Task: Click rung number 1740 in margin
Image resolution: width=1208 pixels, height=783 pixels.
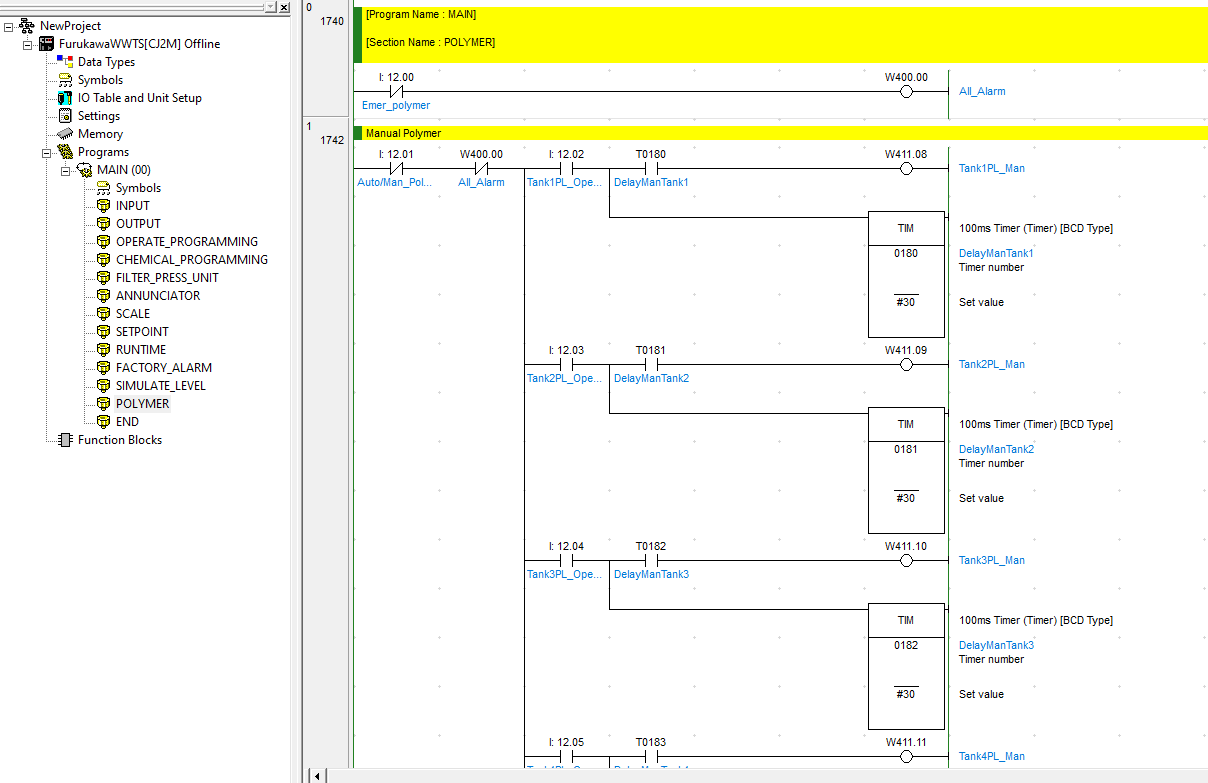Action: point(331,20)
